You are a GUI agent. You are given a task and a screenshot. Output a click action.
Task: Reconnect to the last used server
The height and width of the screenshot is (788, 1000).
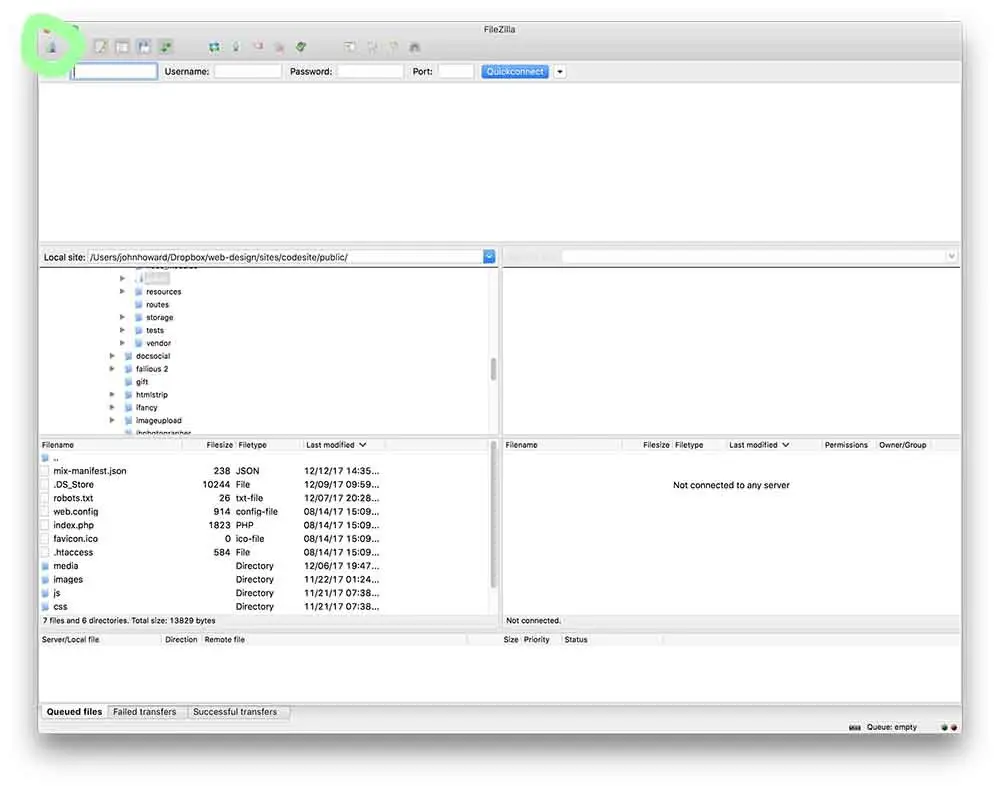pos(301,47)
